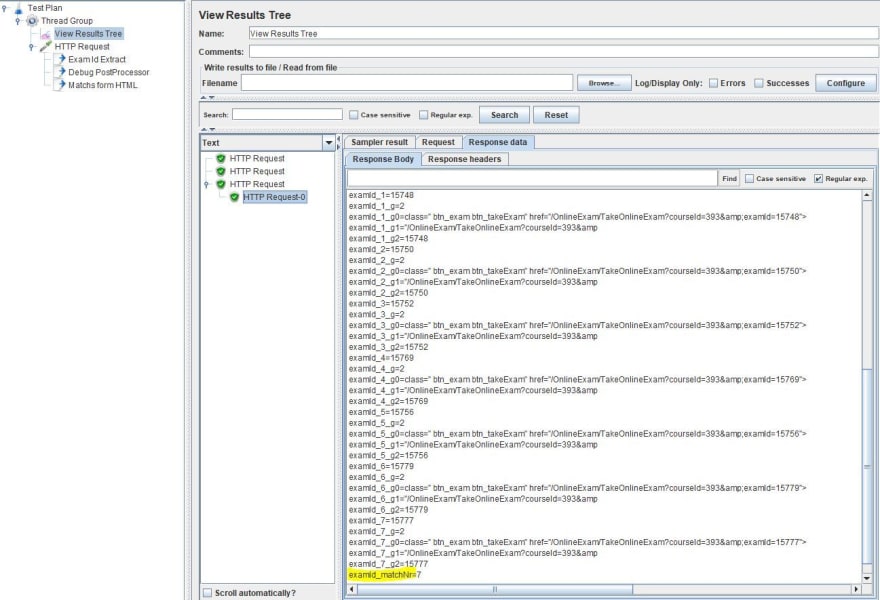This screenshot has width=880, height=600.
Task: Click the ExamId Extract post-processor icon
Action: click(x=61, y=59)
